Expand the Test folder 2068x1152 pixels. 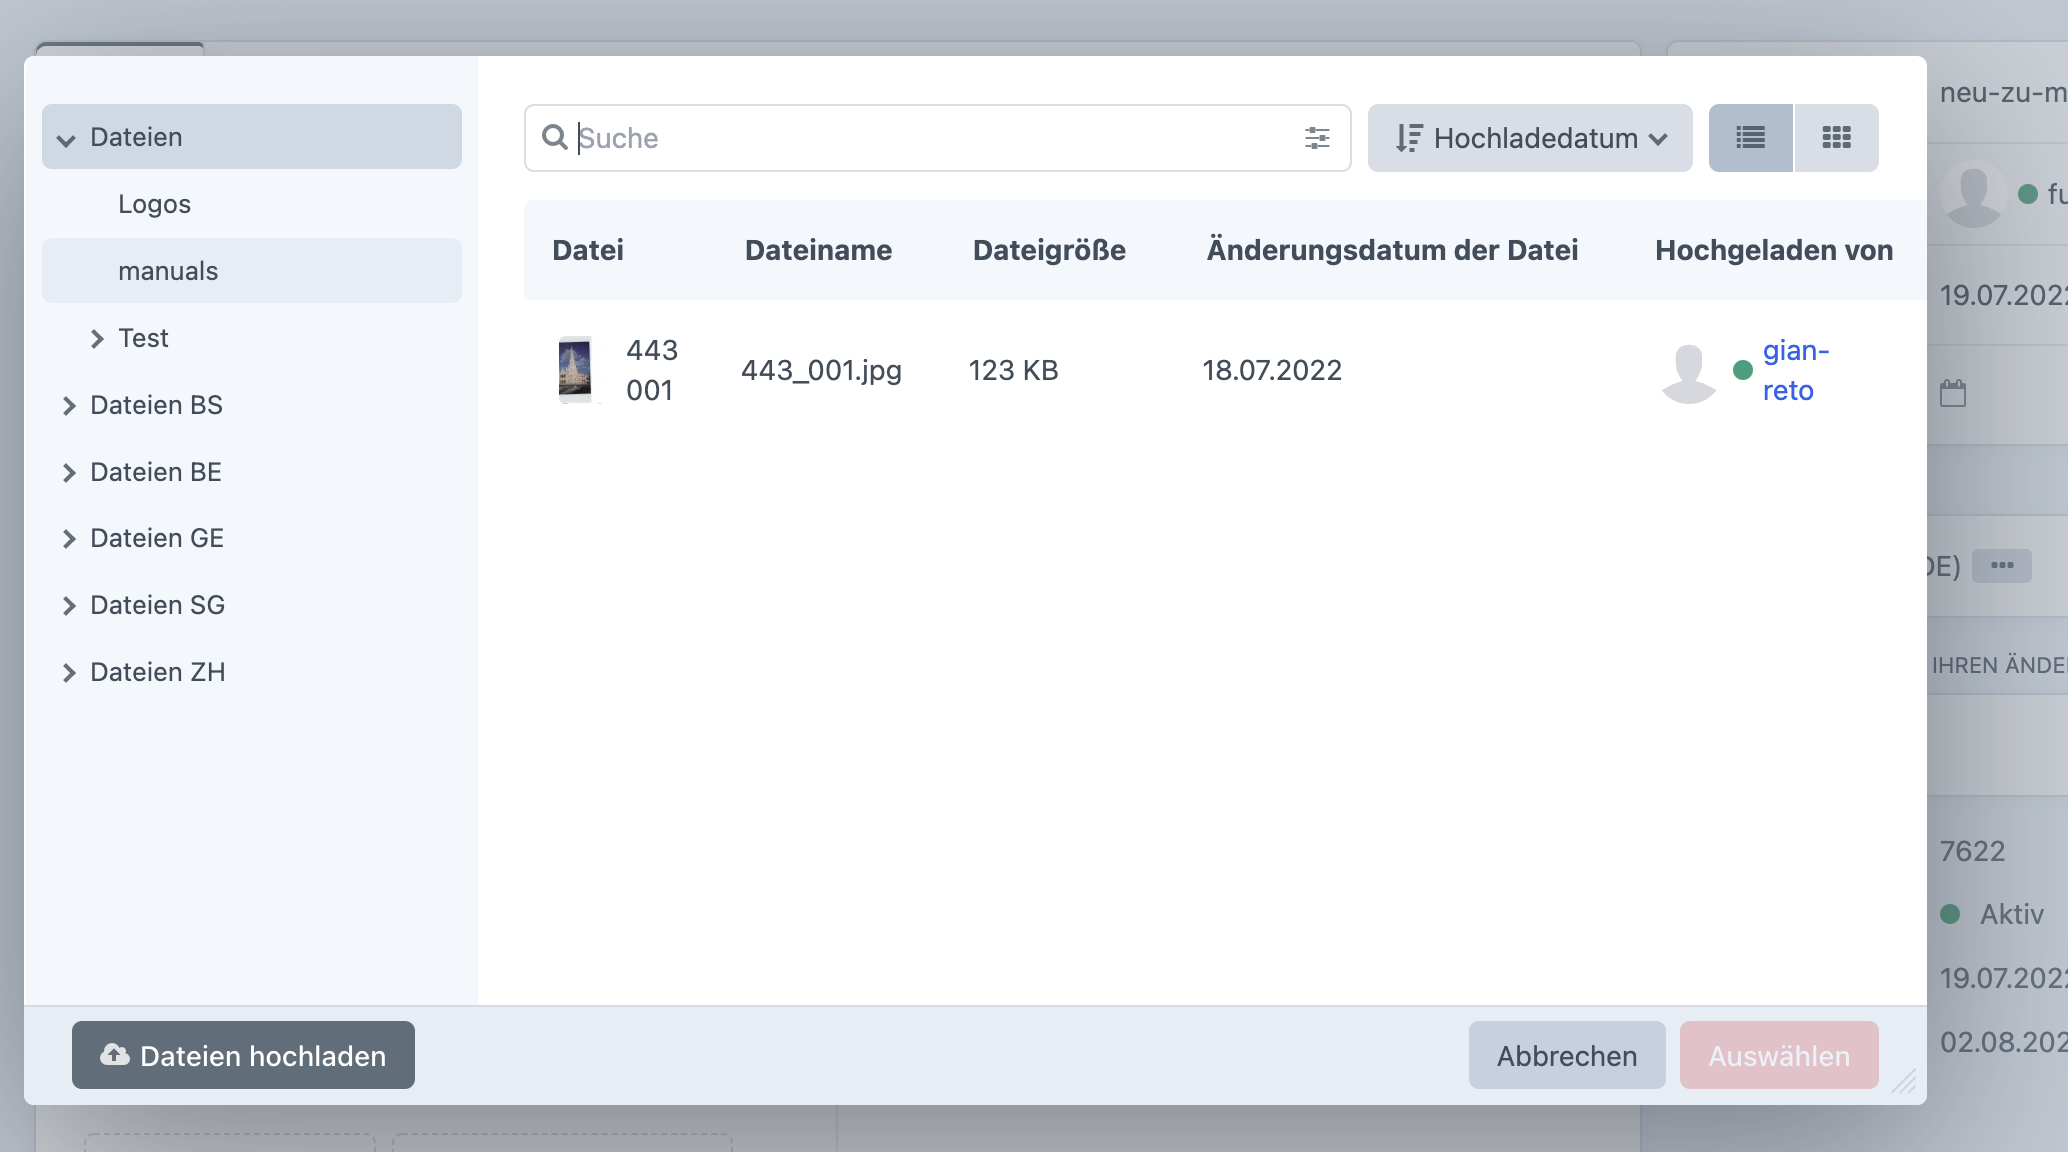click(x=96, y=338)
